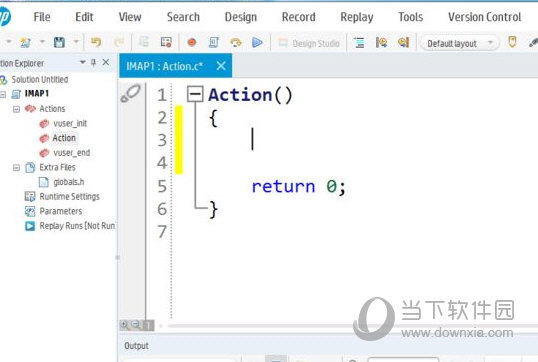Open Runtime Settings in solution tree
The height and width of the screenshot is (362, 538).
[x=62, y=197]
